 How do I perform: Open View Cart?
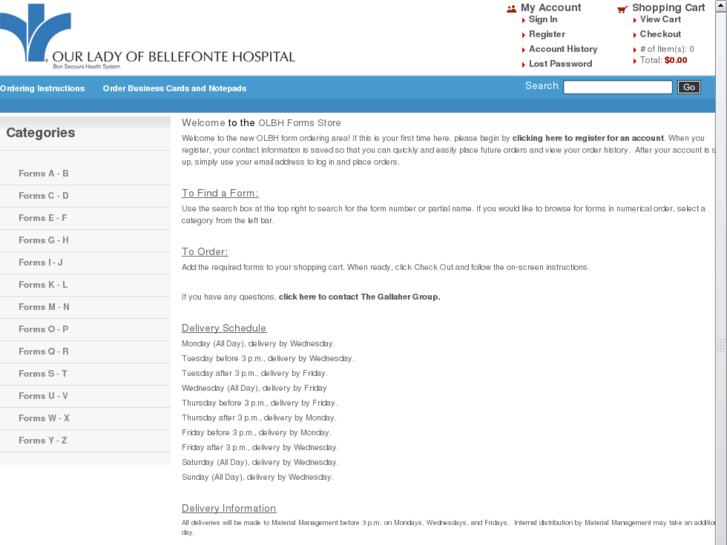click(x=660, y=19)
